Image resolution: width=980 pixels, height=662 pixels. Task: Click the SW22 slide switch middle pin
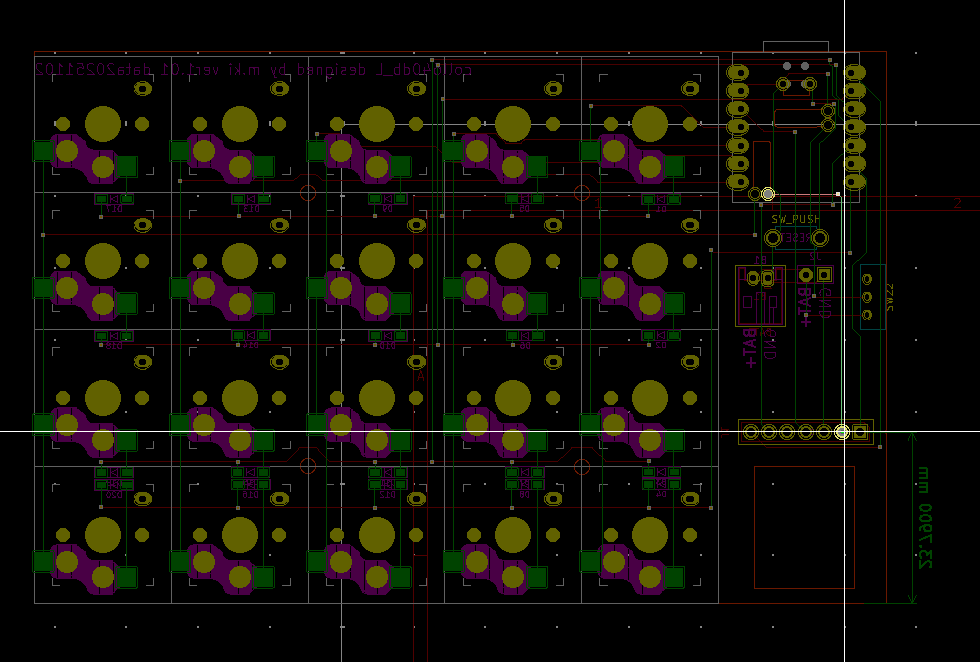[x=867, y=297]
